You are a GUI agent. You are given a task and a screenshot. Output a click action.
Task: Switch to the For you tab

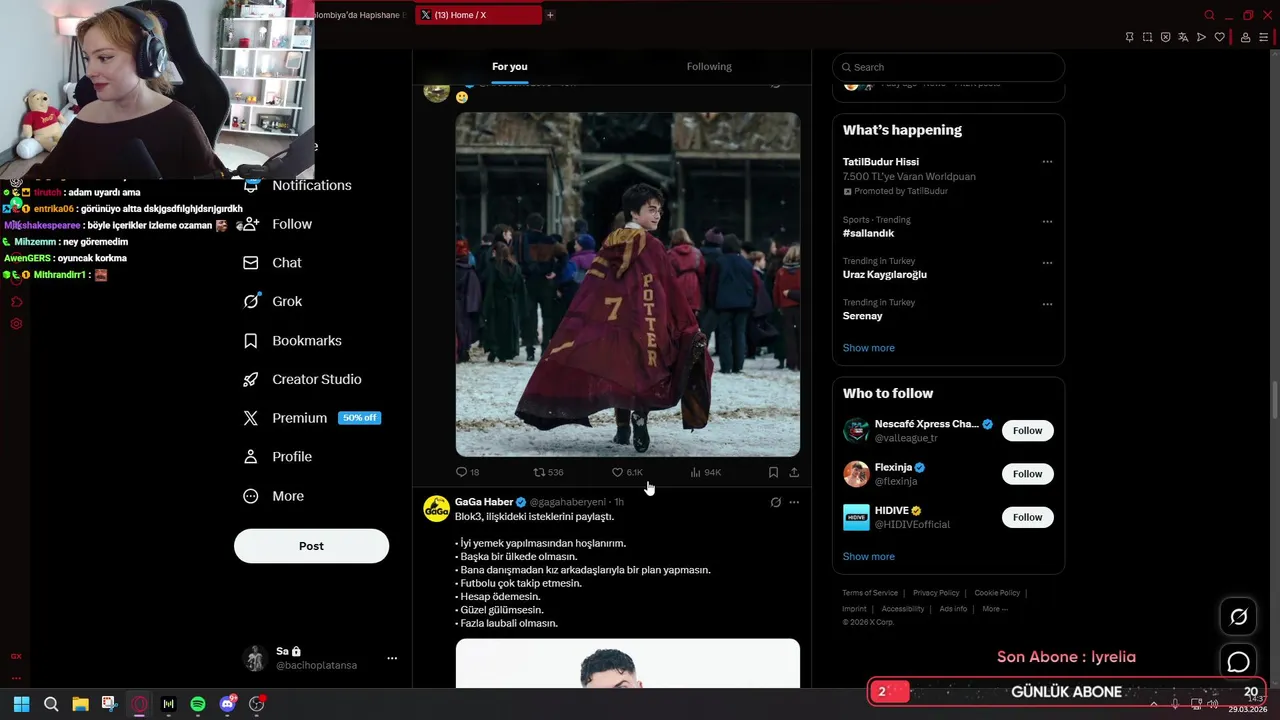click(x=509, y=66)
